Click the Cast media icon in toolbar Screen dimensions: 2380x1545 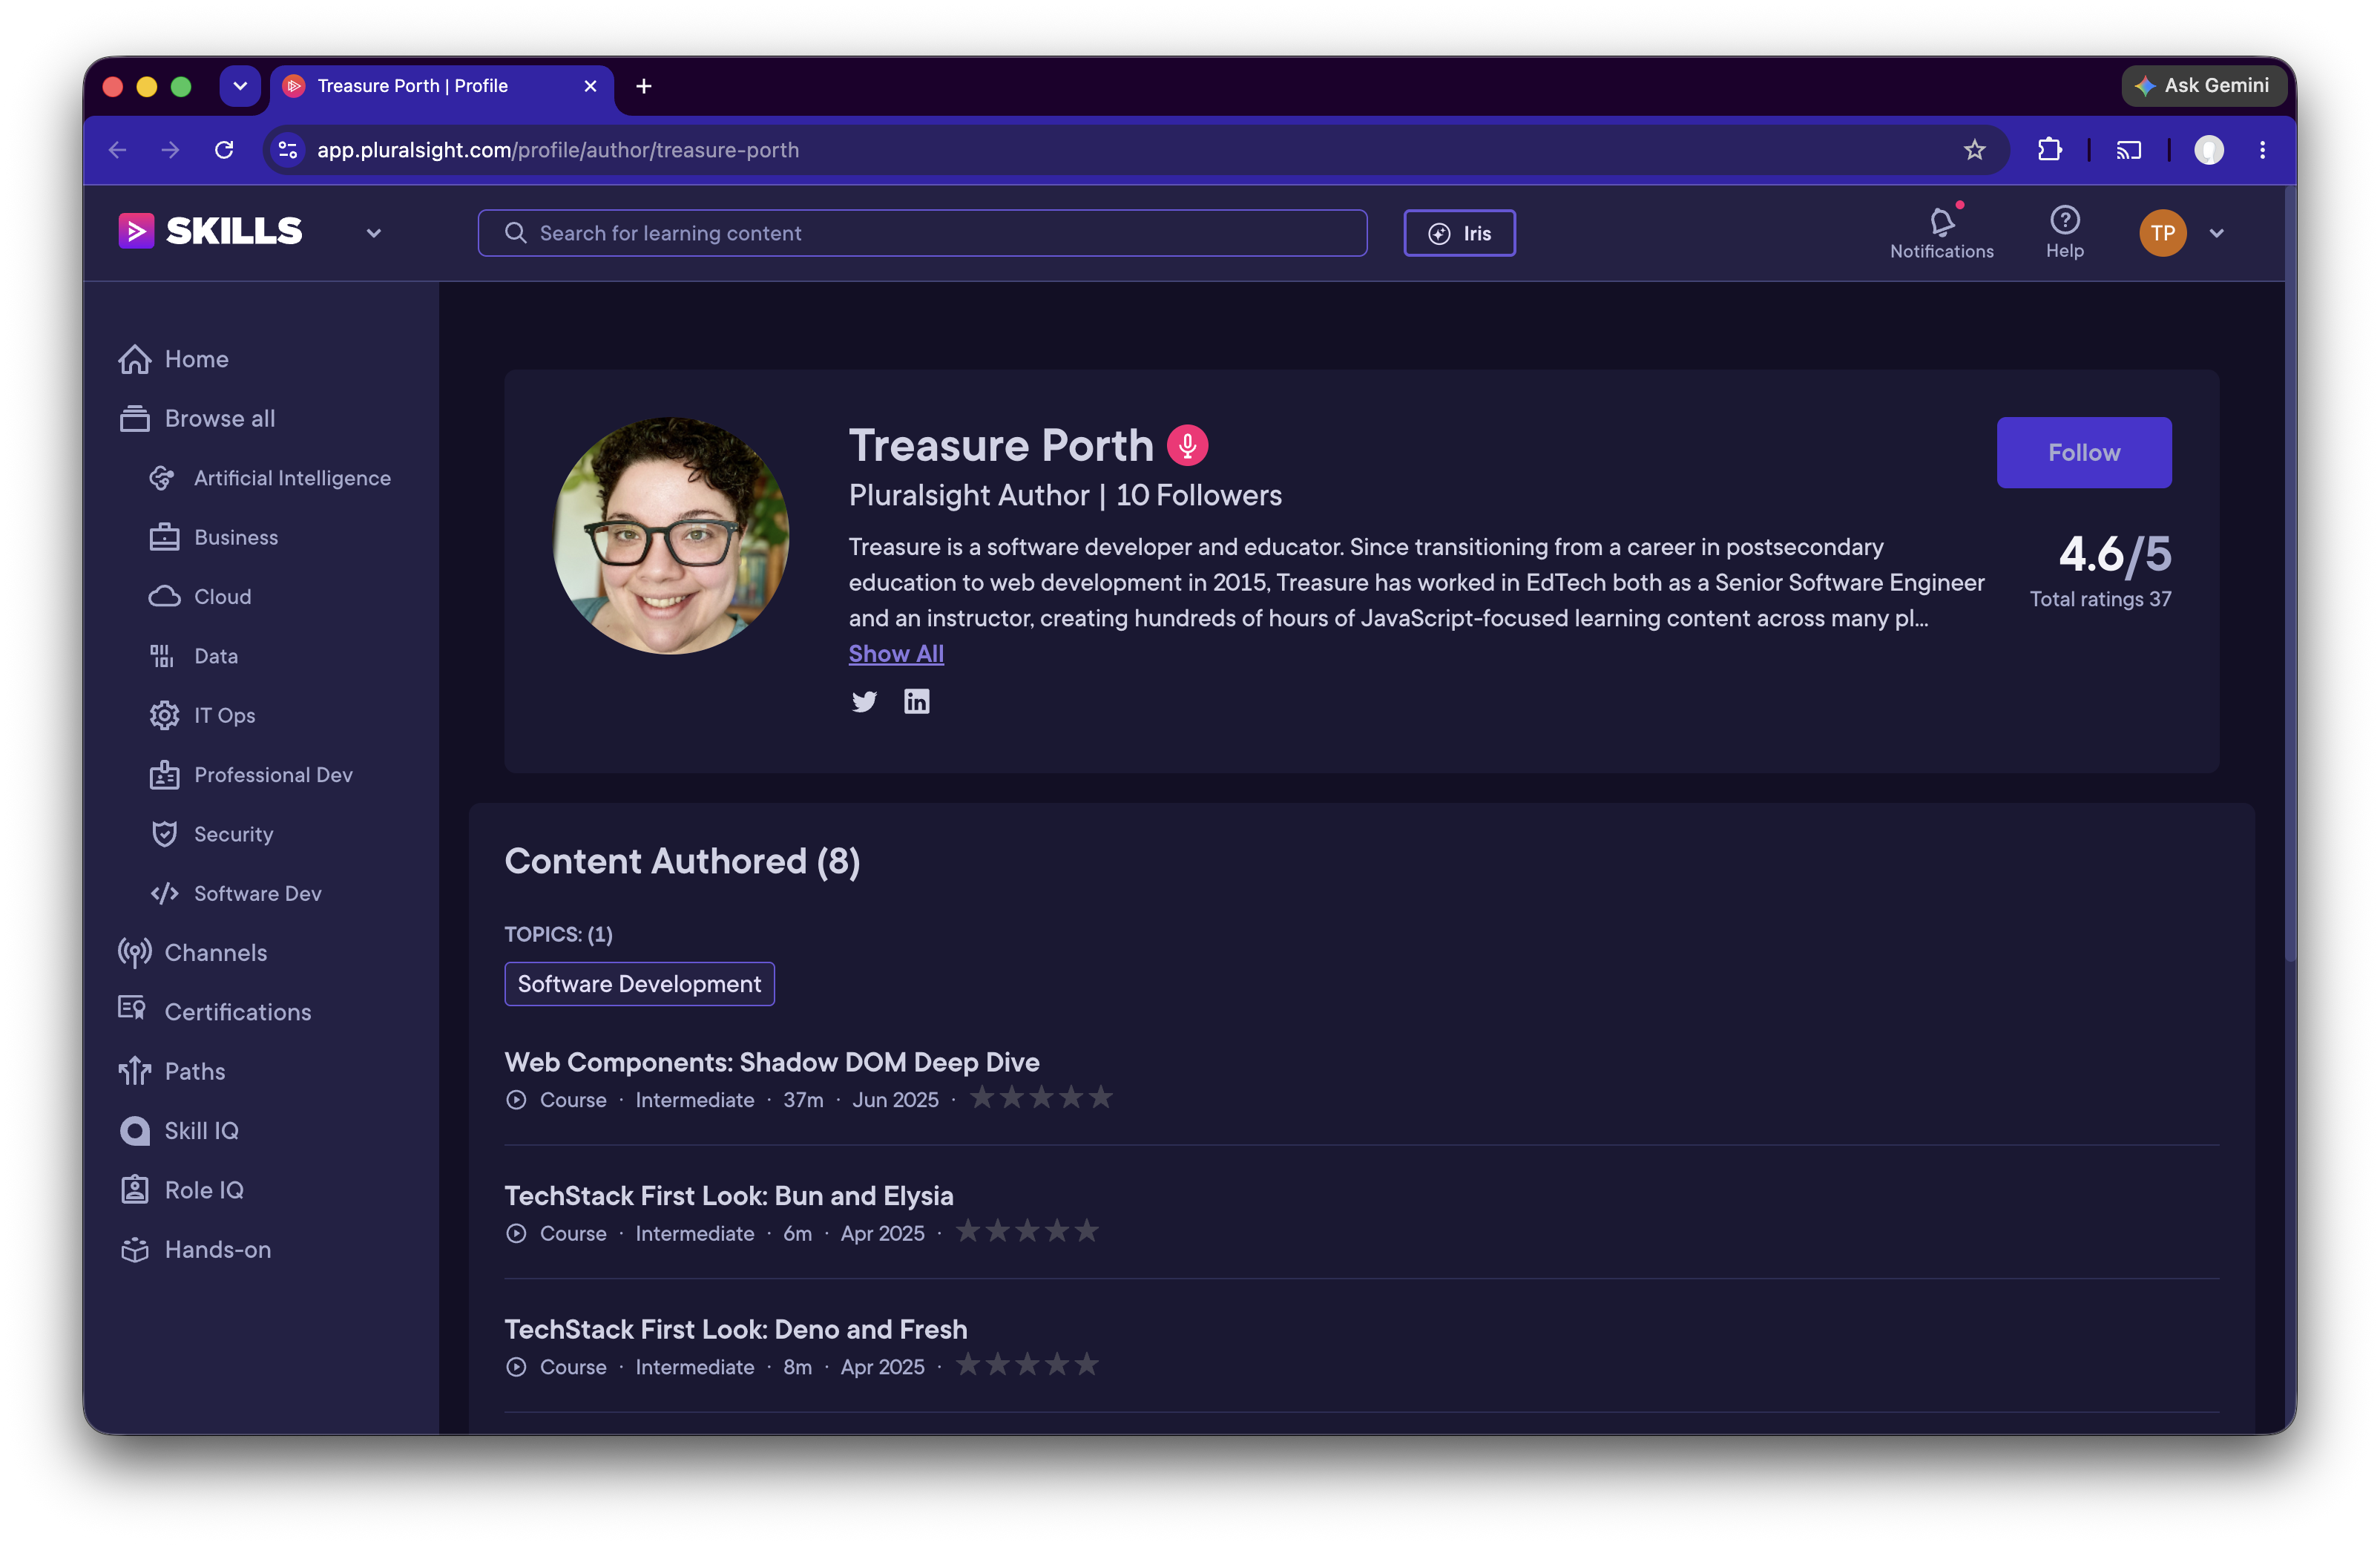2129,150
